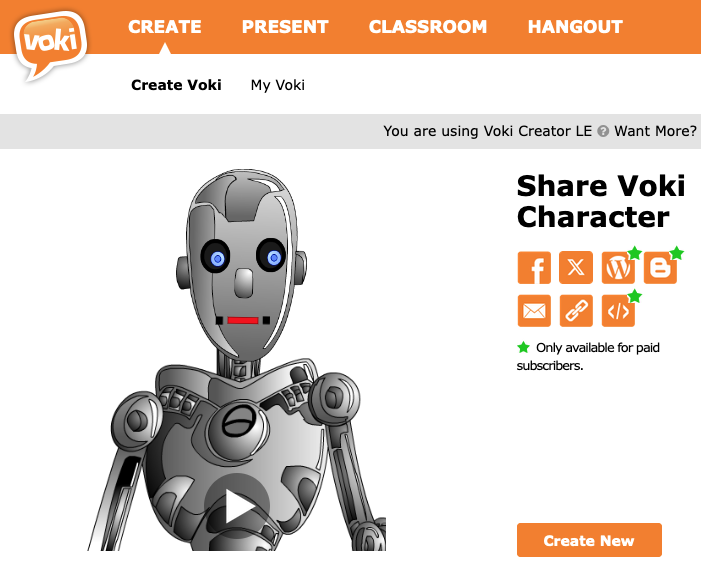The width and height of the screenshot is (701, 574).
Task: Share the Voki via email icon
Action: click(534, 311)
